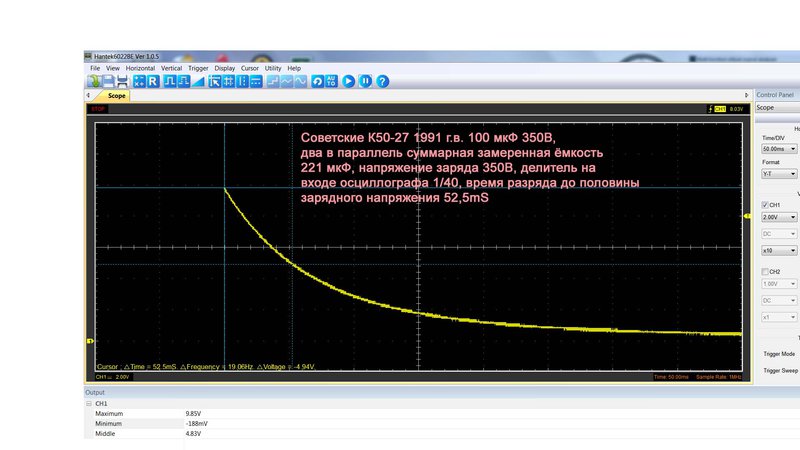Open the CH2 1.00V volts dropdown
The image size is (800, 450).
779,284
